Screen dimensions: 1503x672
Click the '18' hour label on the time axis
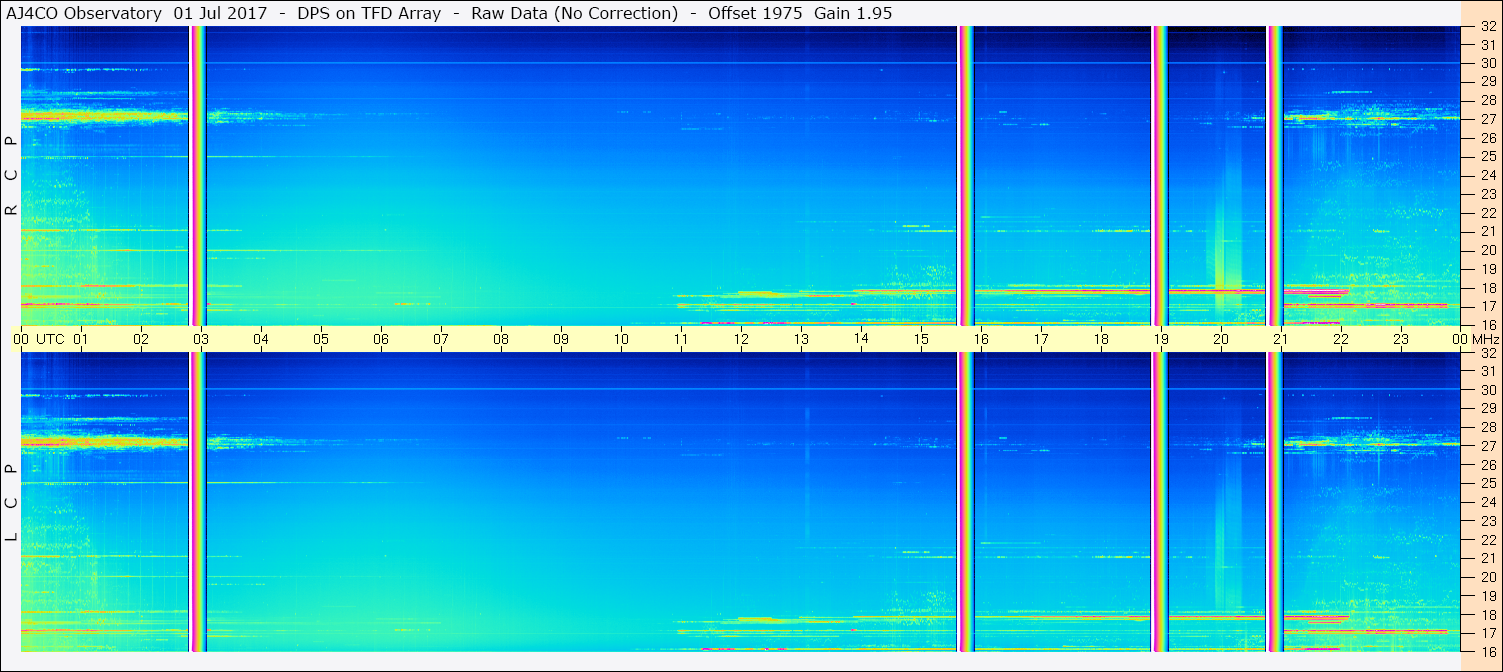[1101, 339]
